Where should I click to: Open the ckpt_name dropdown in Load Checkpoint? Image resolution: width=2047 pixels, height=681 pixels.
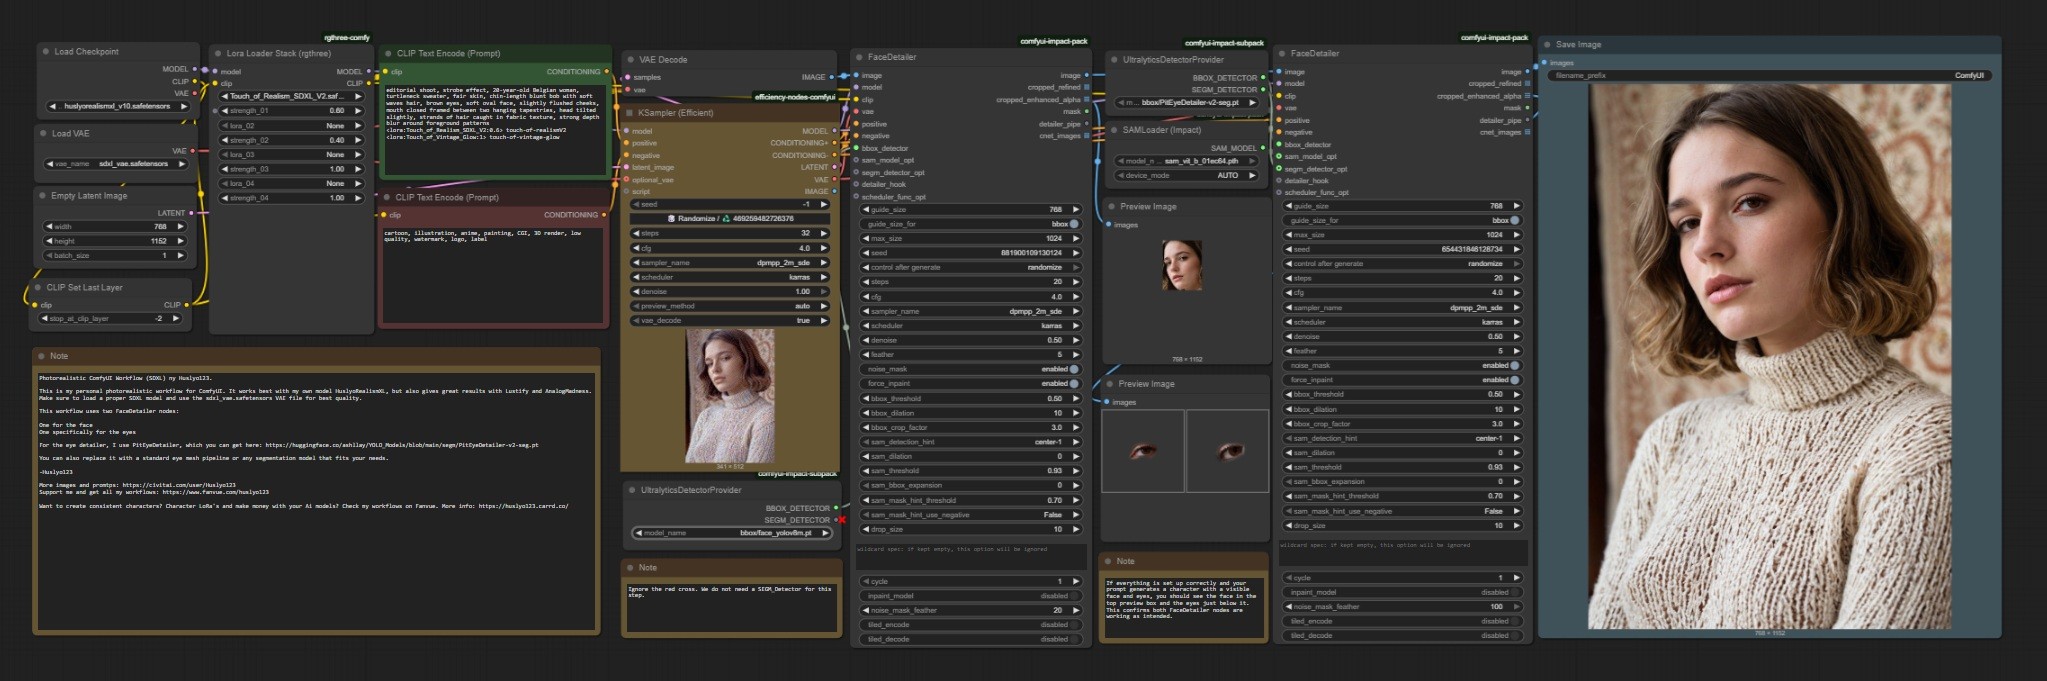pyautogui.click(x=117, y=106)
